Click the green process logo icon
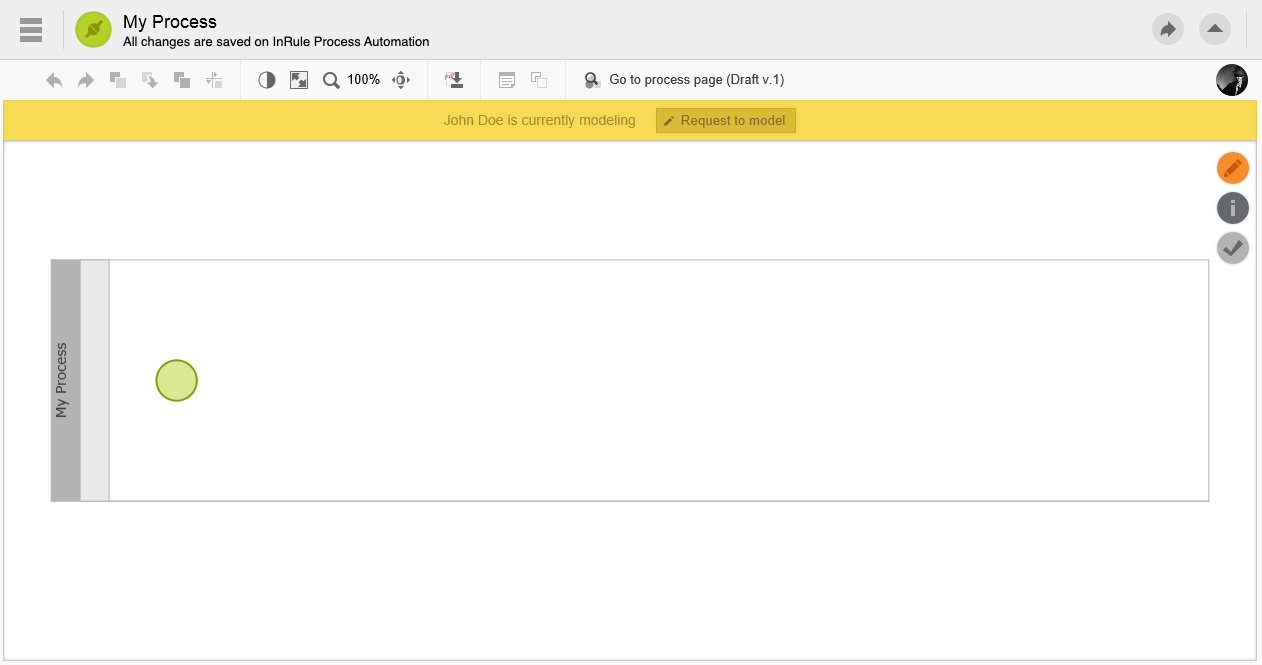This screenshot has width=1262, height=665. click(x=93, y=30)
